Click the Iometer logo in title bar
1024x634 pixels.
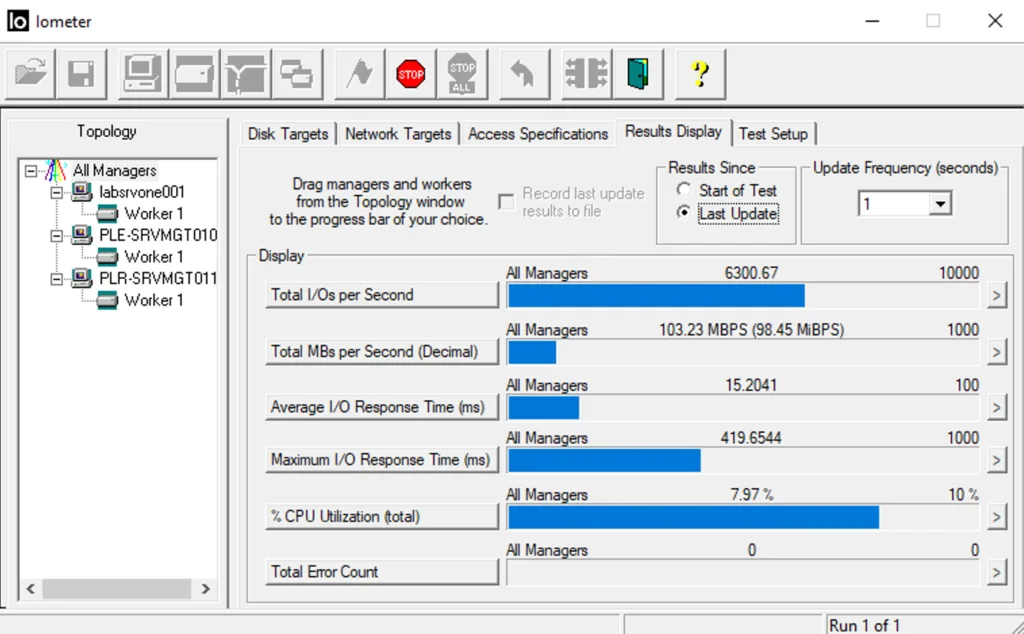click(18, 21)
